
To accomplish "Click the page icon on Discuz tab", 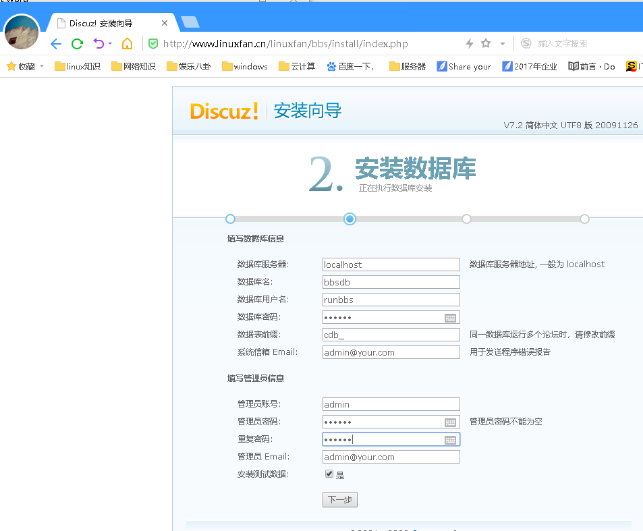I will [x=61, y=23].
